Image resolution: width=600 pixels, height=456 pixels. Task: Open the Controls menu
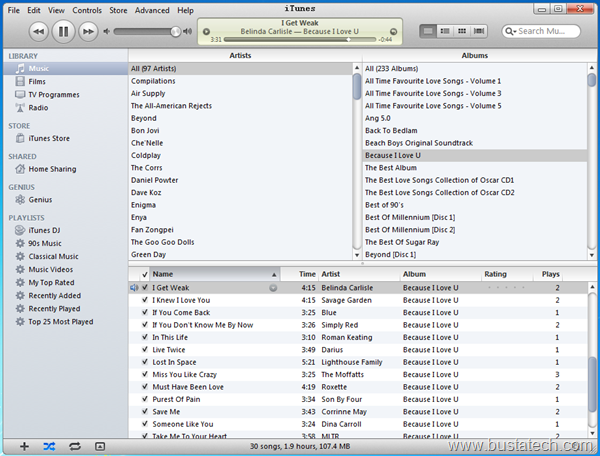pyautogui.click(x=87, y=10)
